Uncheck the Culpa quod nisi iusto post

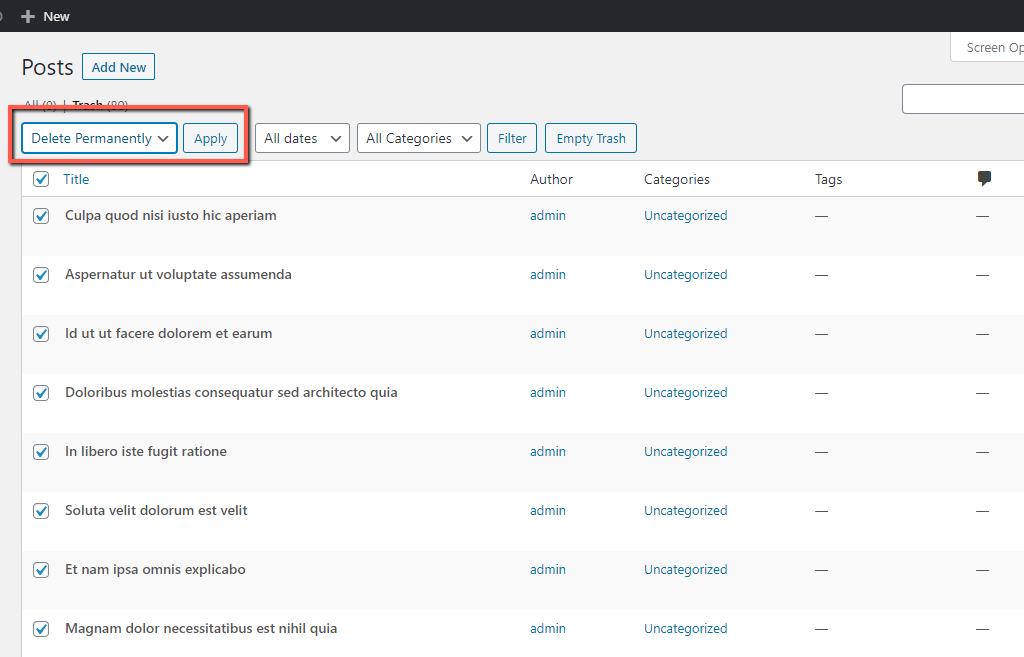coord(41,216)
